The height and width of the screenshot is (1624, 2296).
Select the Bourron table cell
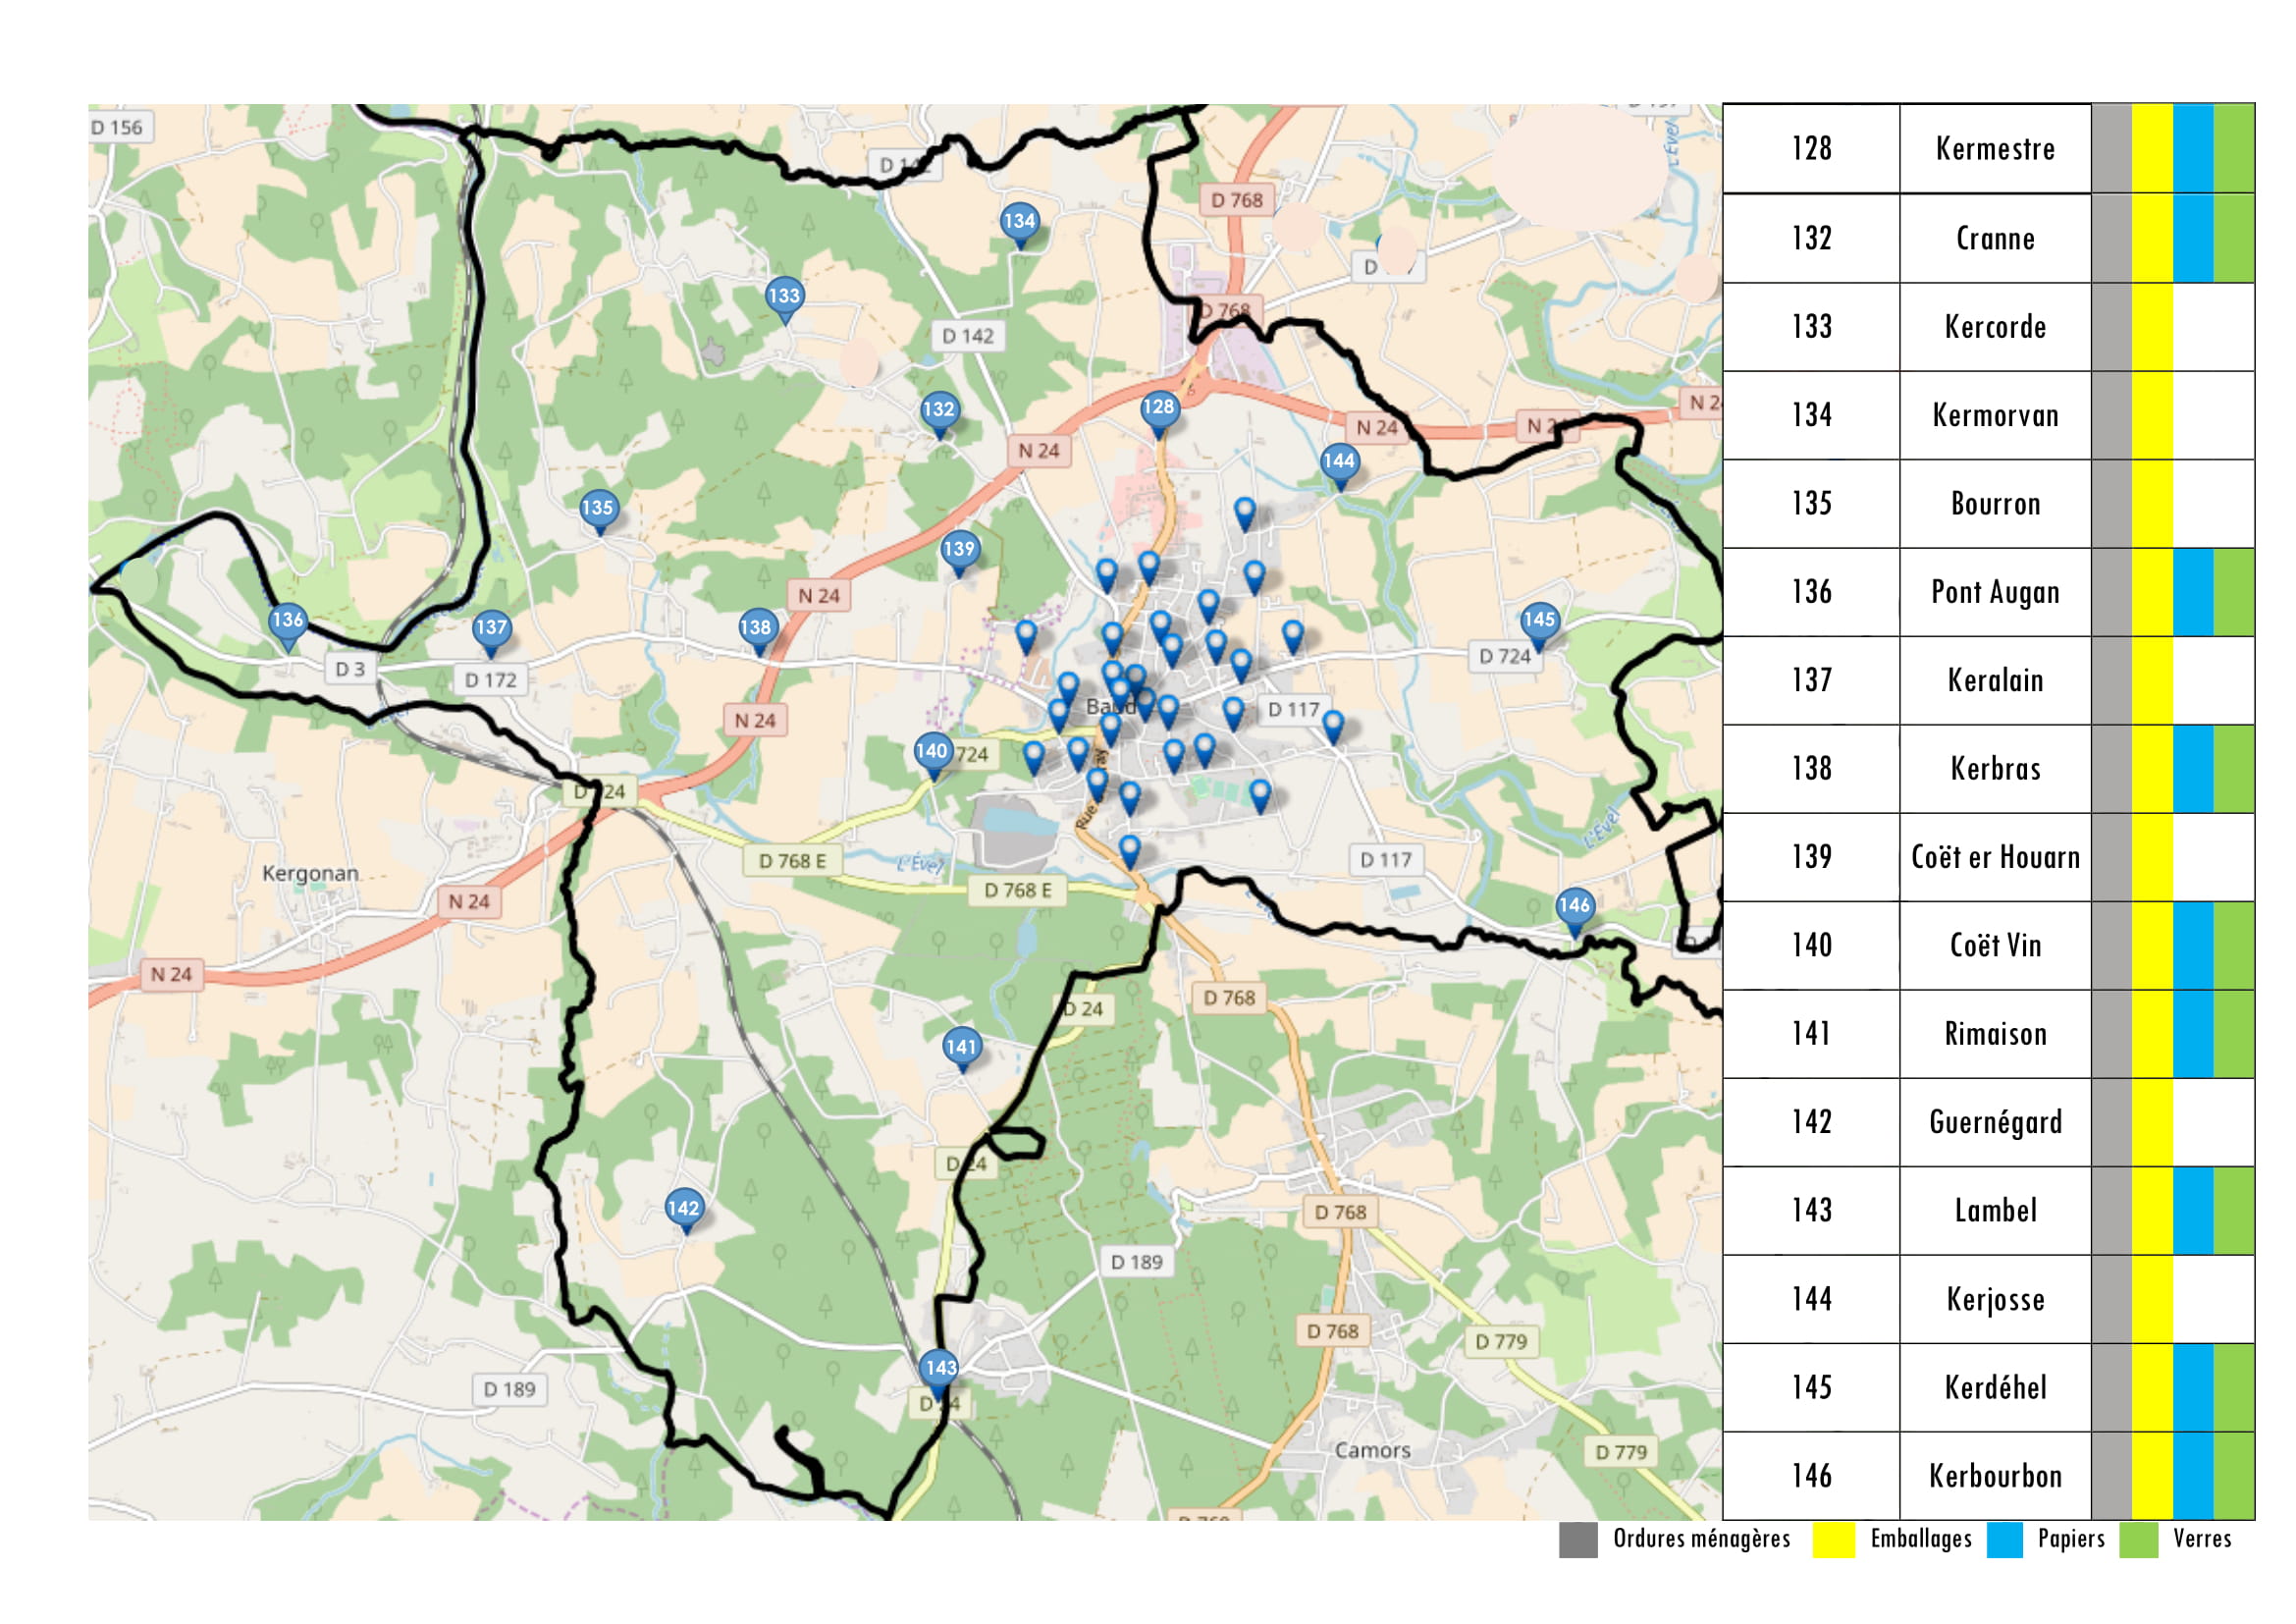point(1995,504)
